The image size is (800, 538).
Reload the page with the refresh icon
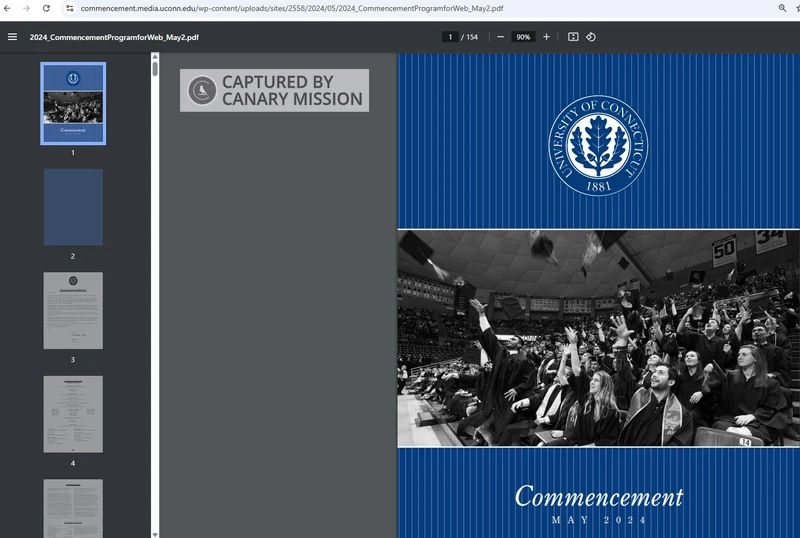tap(46, 8)
